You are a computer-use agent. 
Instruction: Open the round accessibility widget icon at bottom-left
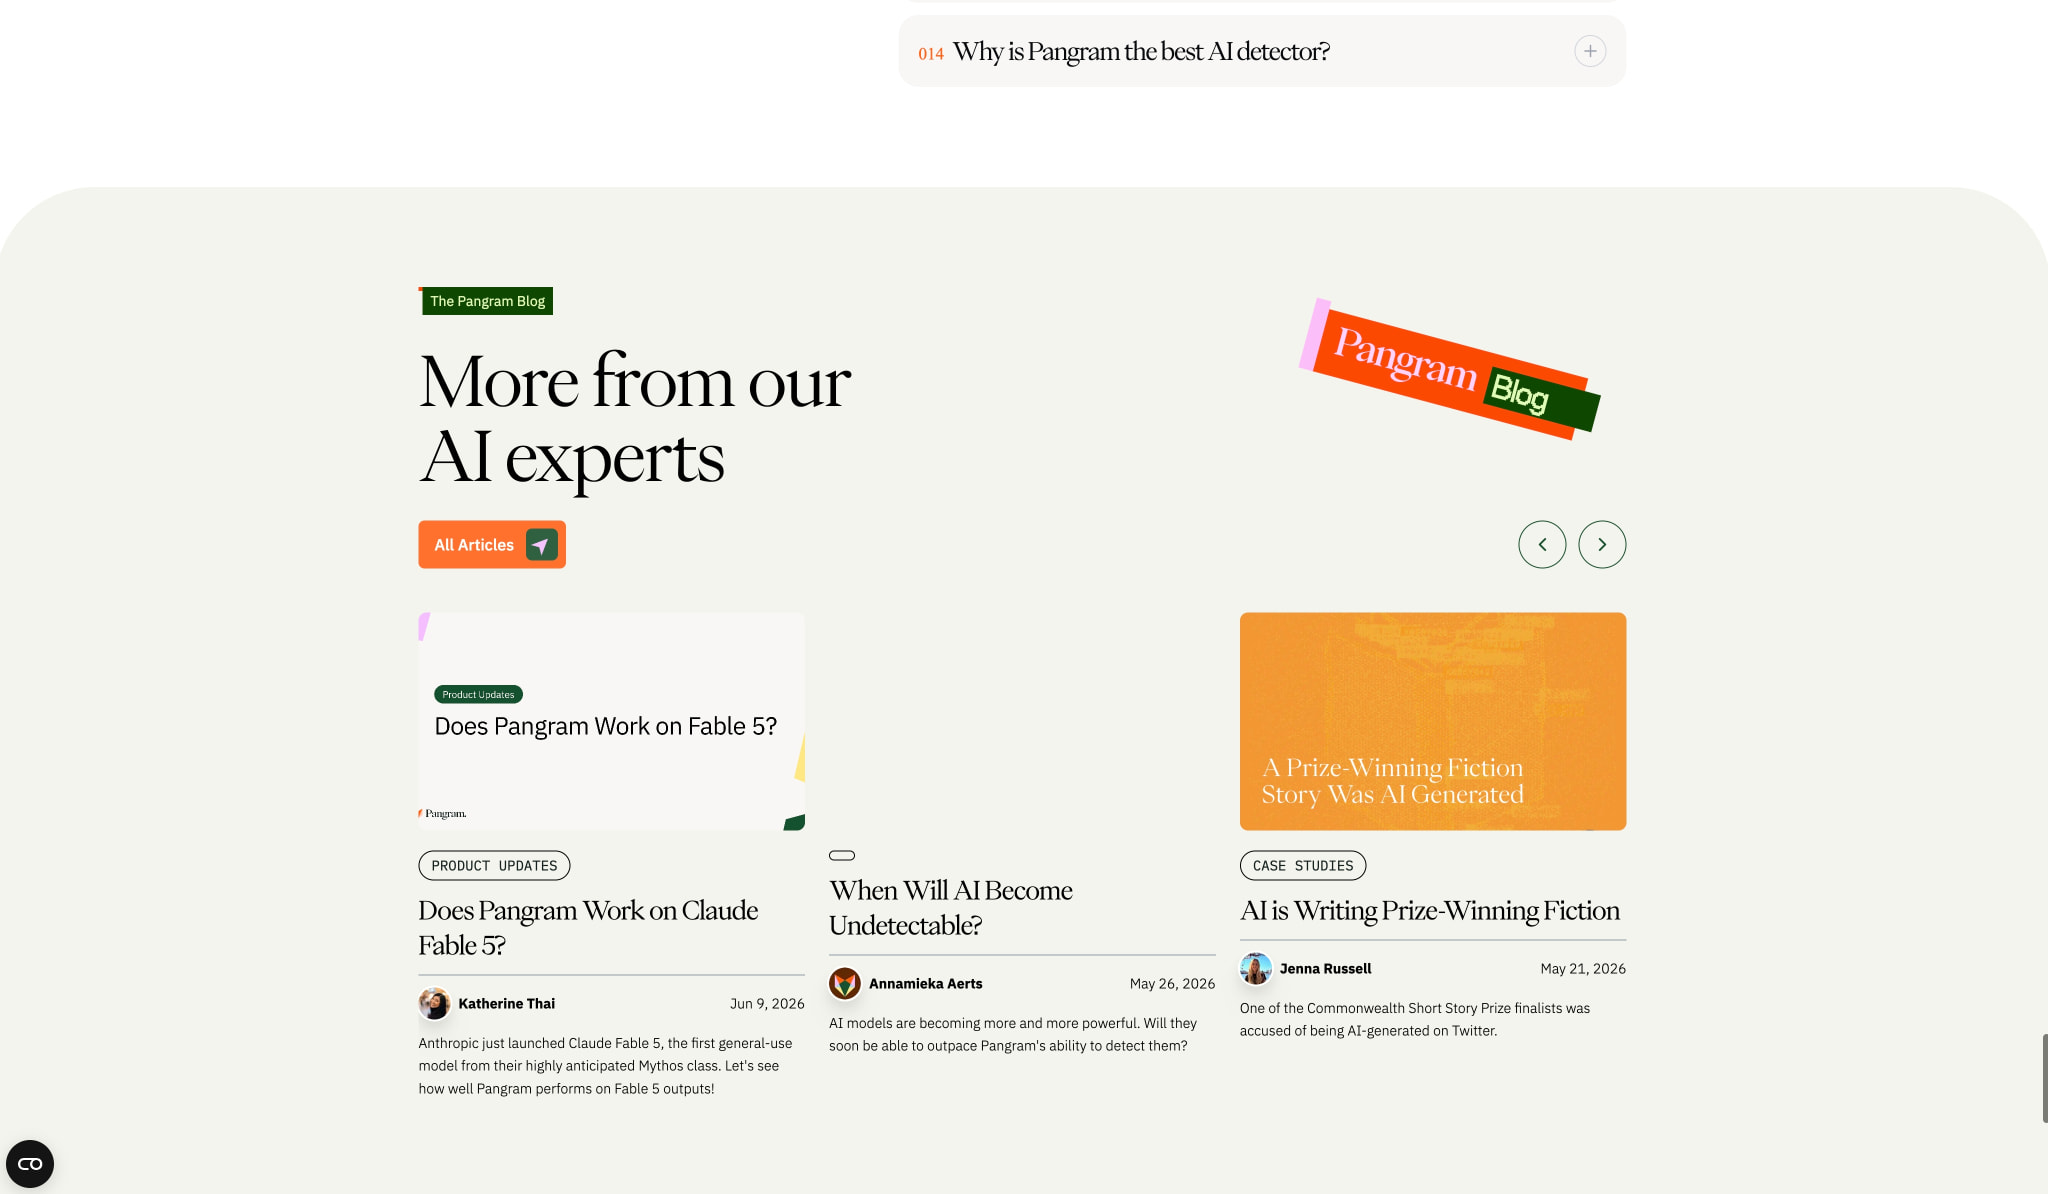click(x=30, y=1164)
